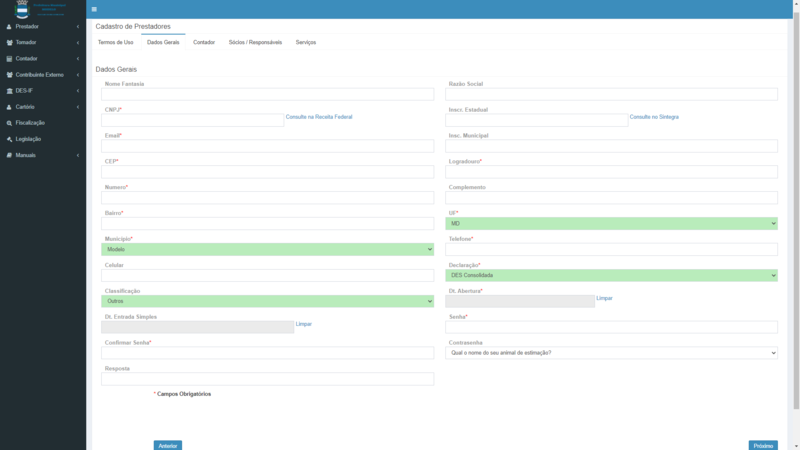The width and height of the screenshot is (800, 450).
Task: Click the Legislação gavel icon
Action: [9, 138]
